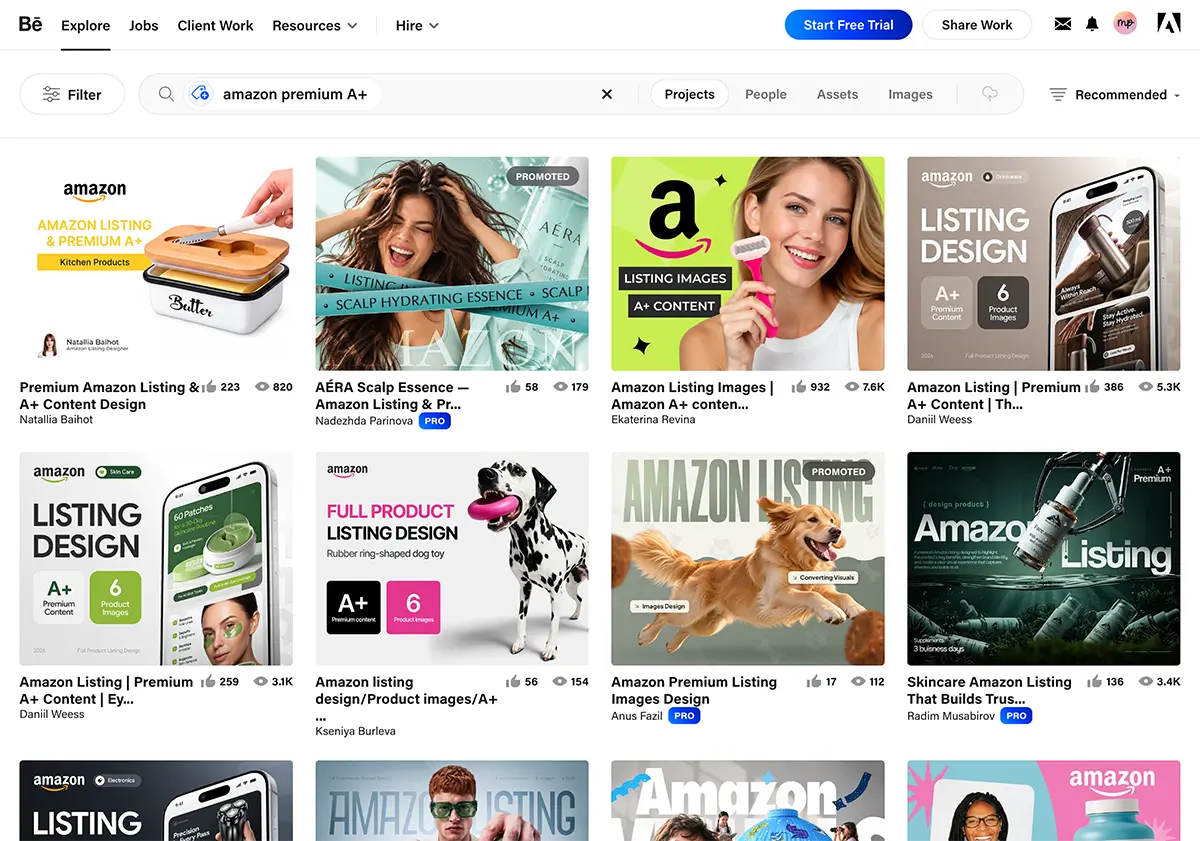The height and width of the screenshot is (841, 1200).
Task: Switch to the People search tab
Action: click(766, 94)
